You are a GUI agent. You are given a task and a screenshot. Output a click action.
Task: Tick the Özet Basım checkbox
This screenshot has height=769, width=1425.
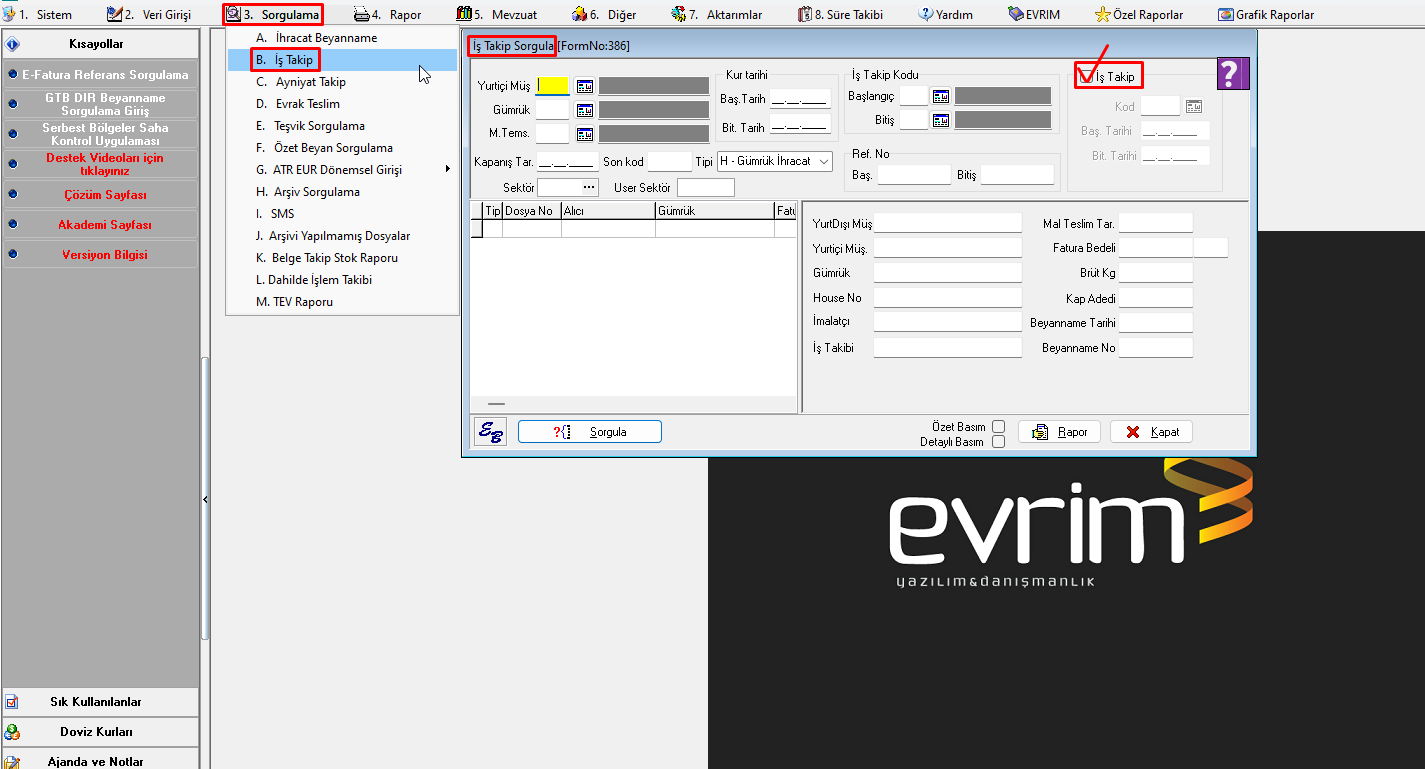(x=998, y=427)
